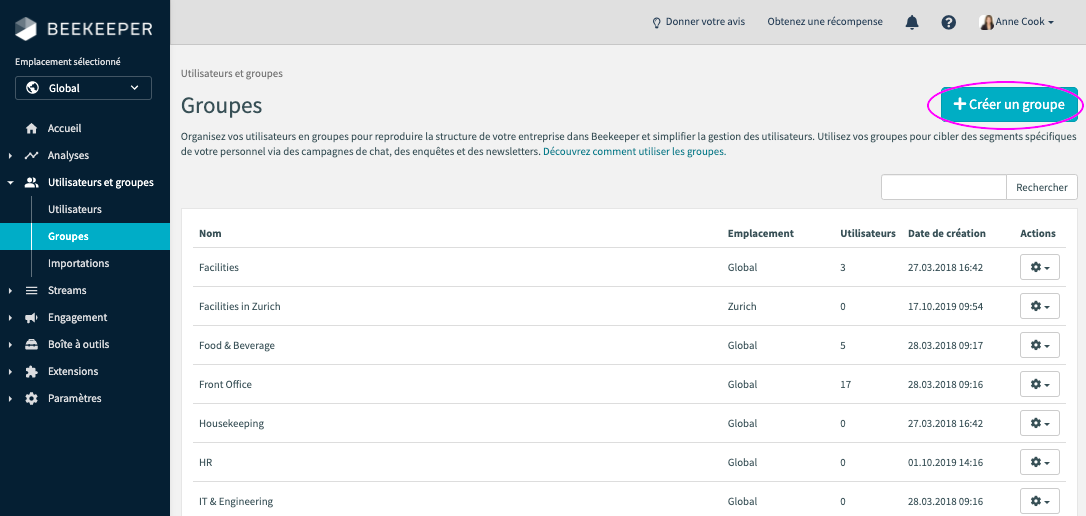This screenshot has width=1086, height=516.
Task: Open the gear actions menu for IT & Engineering
Action: (x=1040, y=501)
